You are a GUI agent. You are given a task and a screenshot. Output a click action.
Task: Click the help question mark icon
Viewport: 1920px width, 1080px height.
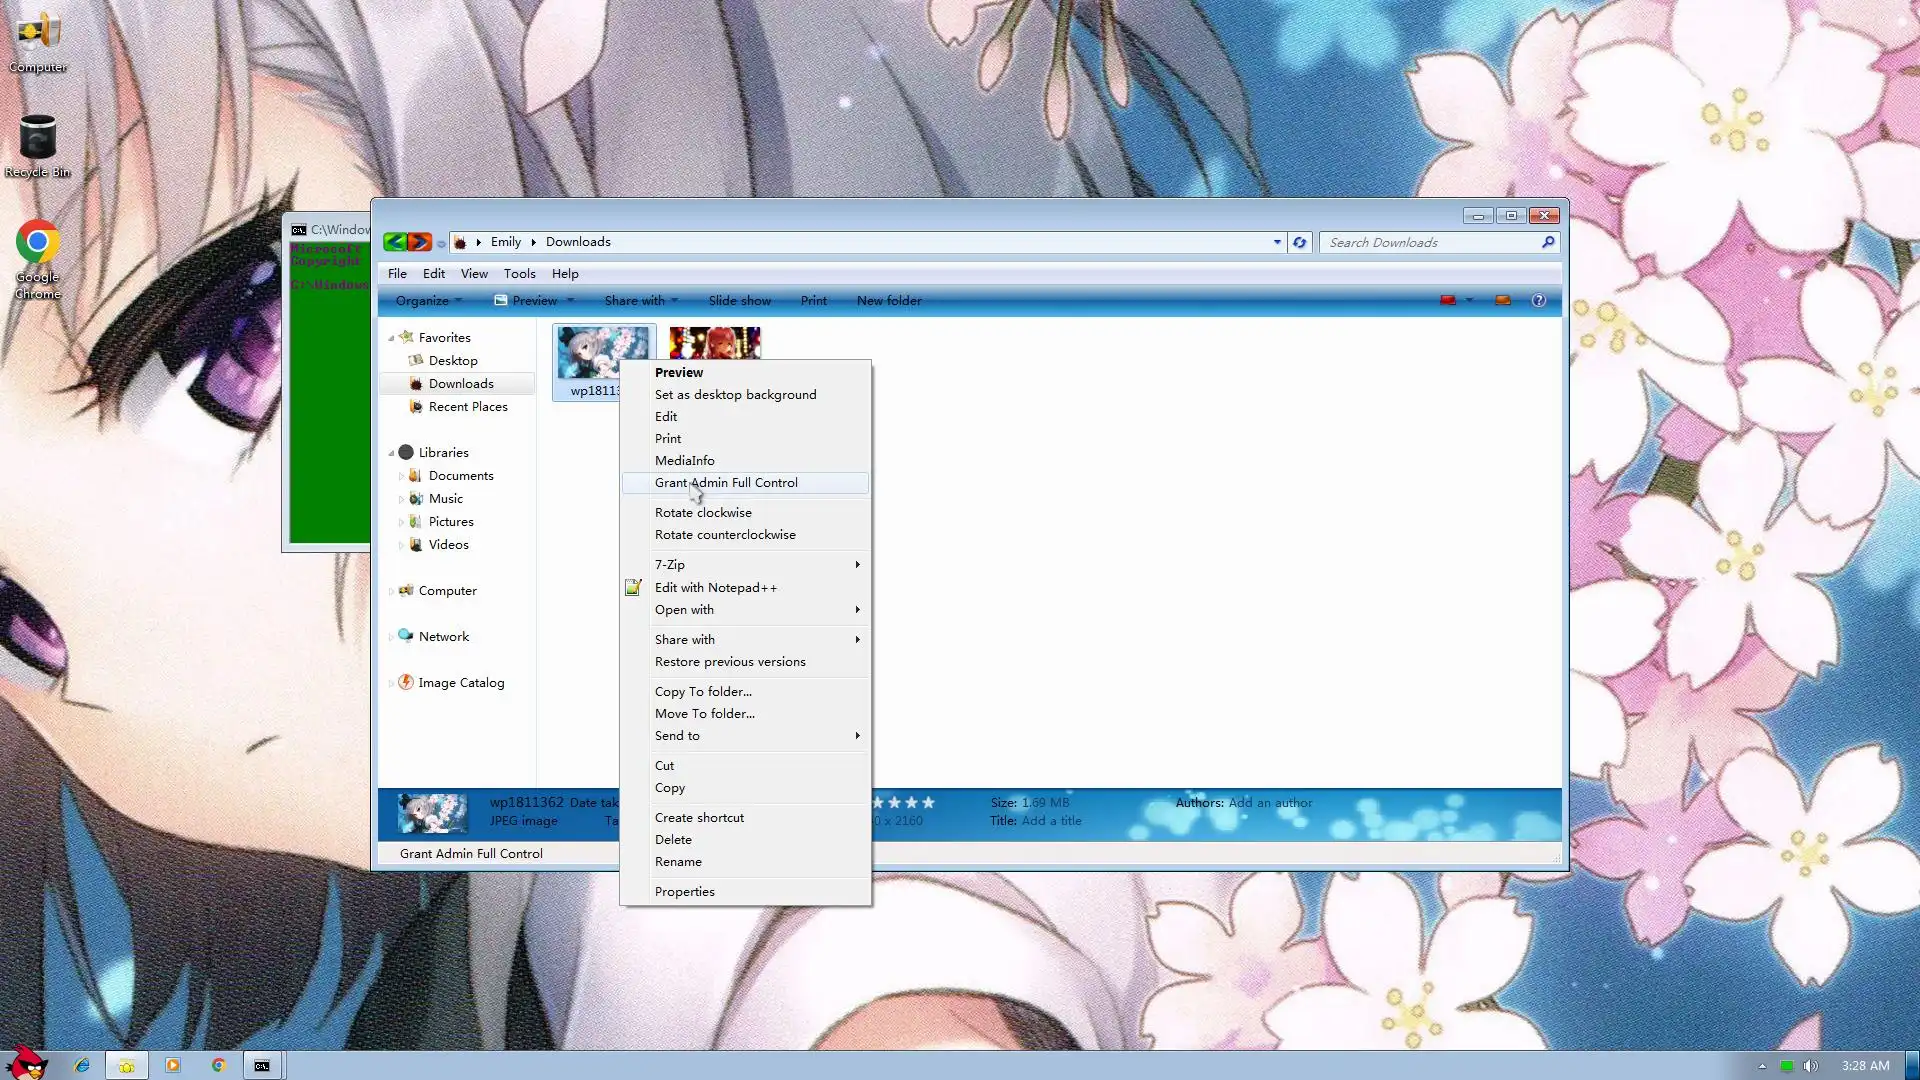pos(1538,300)
